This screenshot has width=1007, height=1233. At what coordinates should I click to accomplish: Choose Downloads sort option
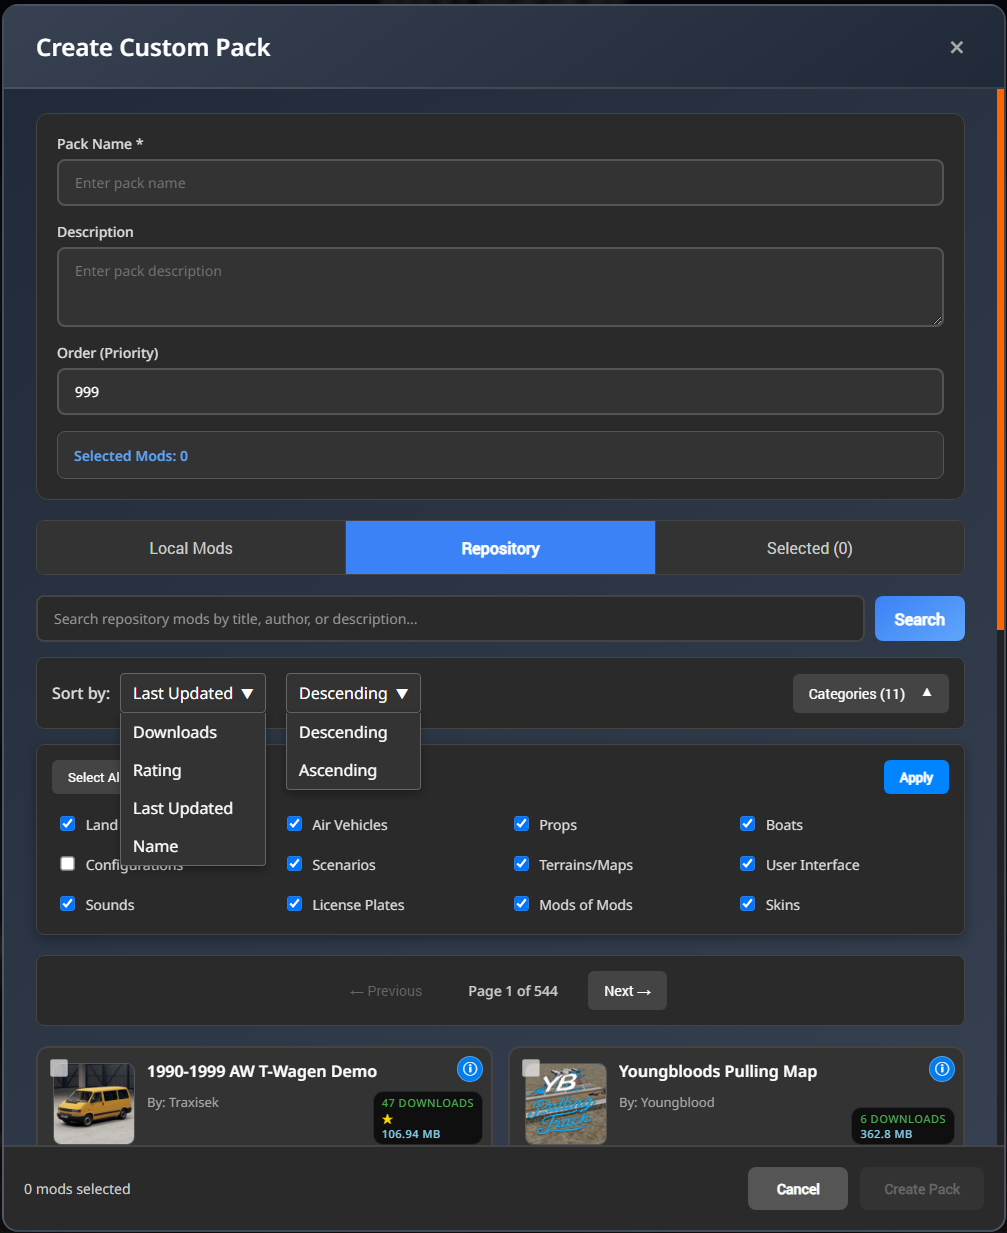click(193, 732)
